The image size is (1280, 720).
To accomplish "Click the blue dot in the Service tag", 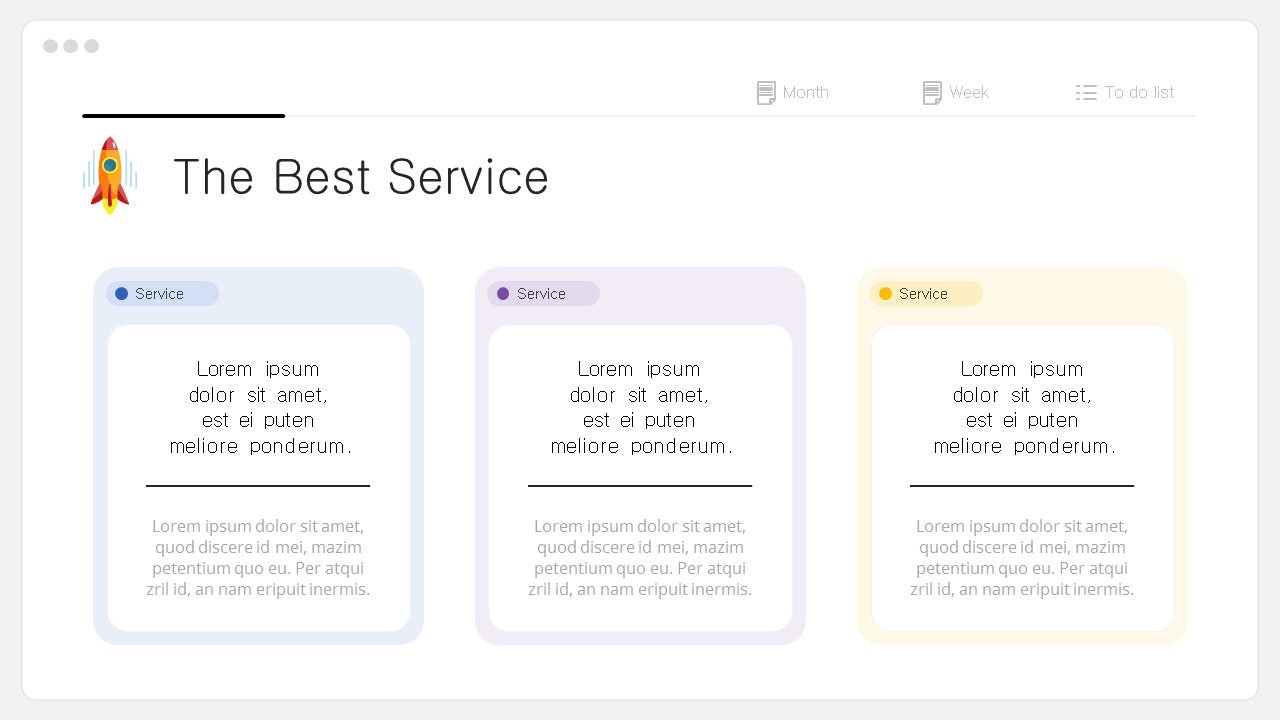I will [x=122, y=294].
